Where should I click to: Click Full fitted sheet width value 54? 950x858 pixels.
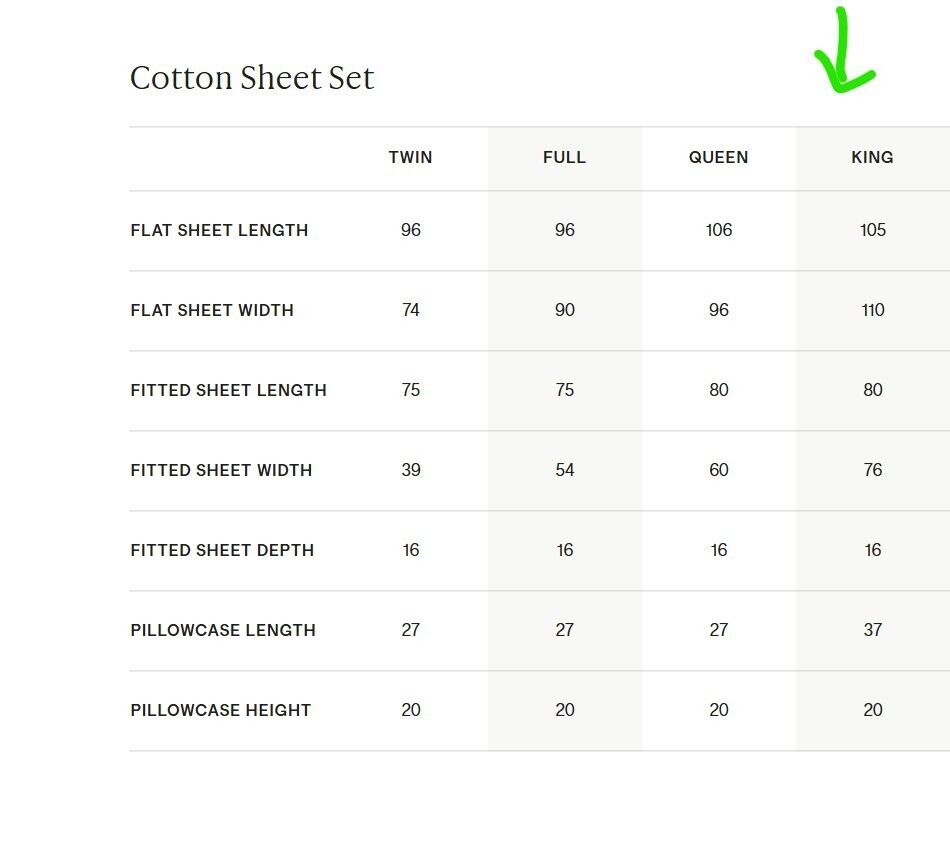tap(565, 470)
